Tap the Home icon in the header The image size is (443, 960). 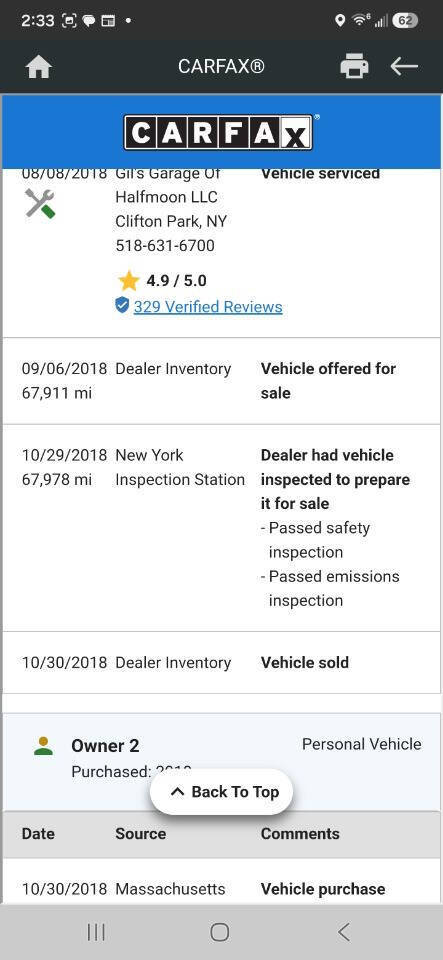pyautogui.click(x=39, y=67)
